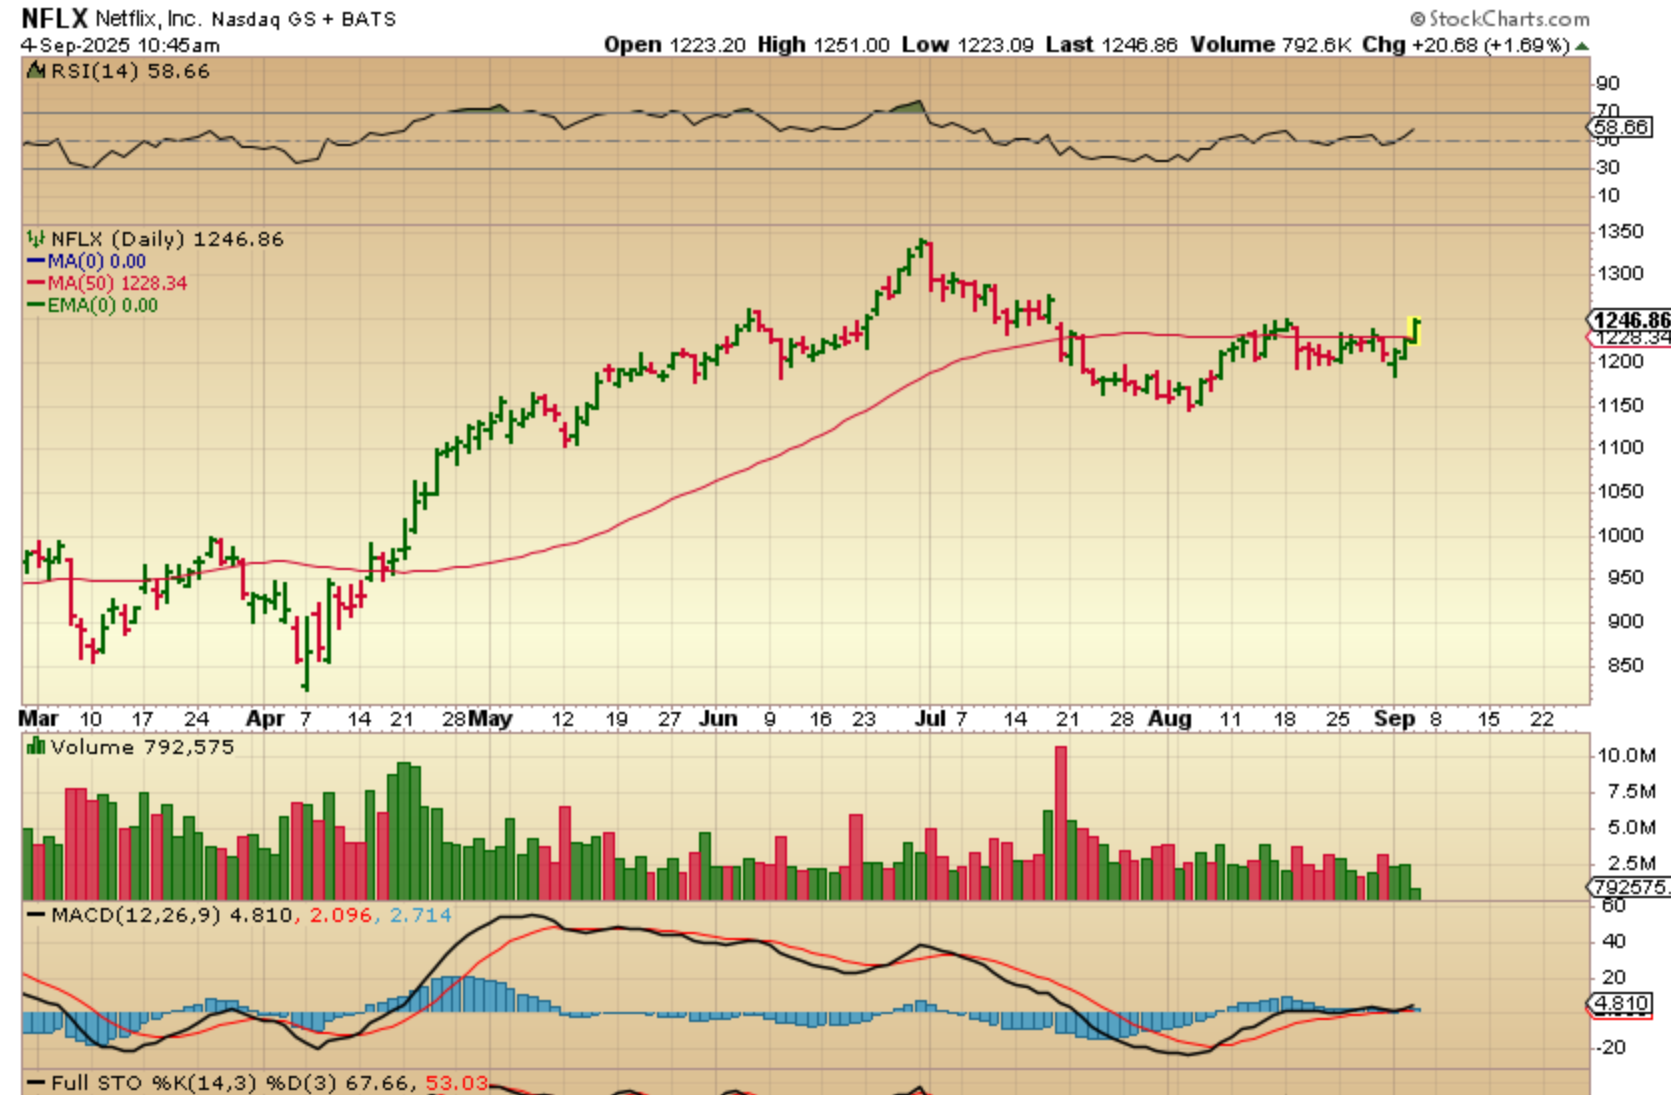Click the Apr label on the date axis
Viewport: 1671px width, 1095px height.
[265, 719]
